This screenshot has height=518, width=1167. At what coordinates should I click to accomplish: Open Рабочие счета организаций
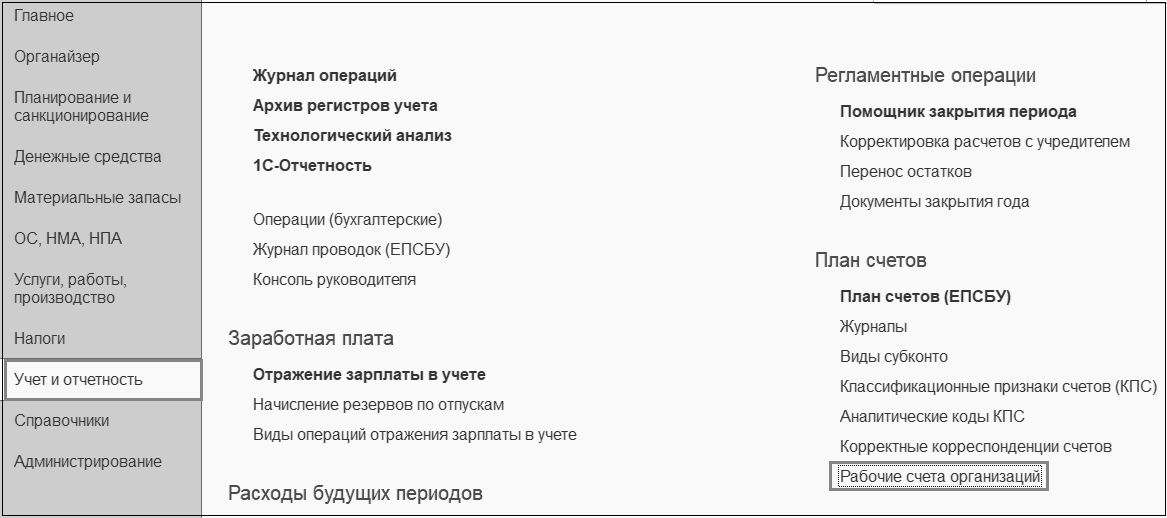click(940, 477)
